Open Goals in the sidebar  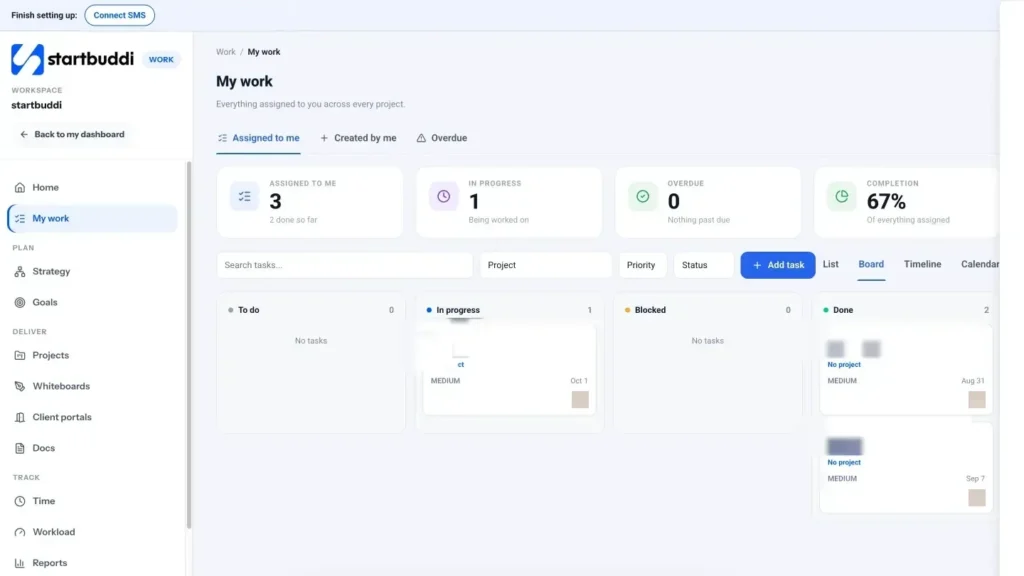coord(93,302)
